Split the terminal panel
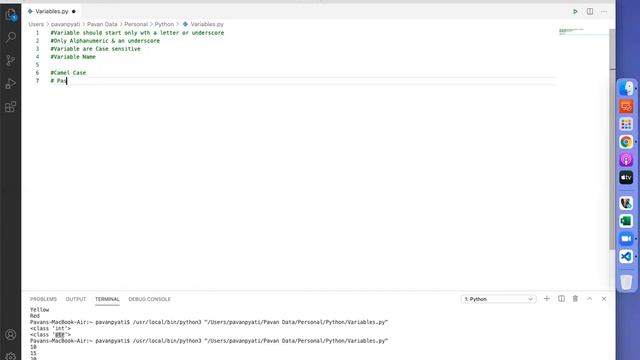Viewport: 640px width, 360px height. coord(561,299)
